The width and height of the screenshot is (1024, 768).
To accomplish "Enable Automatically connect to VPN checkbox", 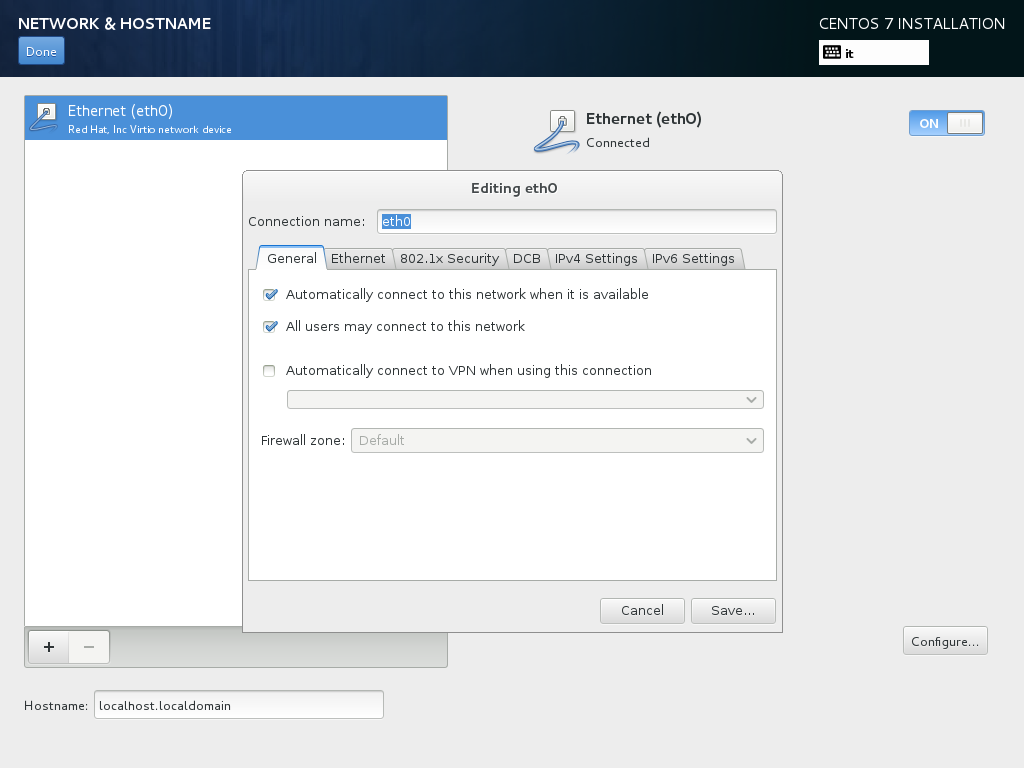I will click(269, 371).
